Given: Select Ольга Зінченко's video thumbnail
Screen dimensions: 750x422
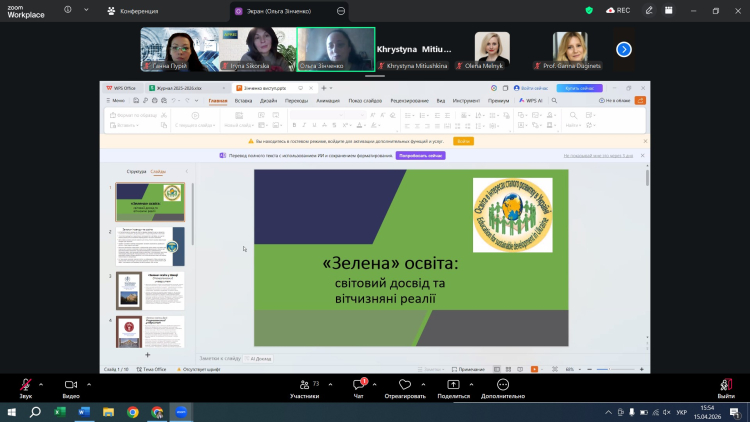Looking at the screenshot, I should tap(335, 48).
